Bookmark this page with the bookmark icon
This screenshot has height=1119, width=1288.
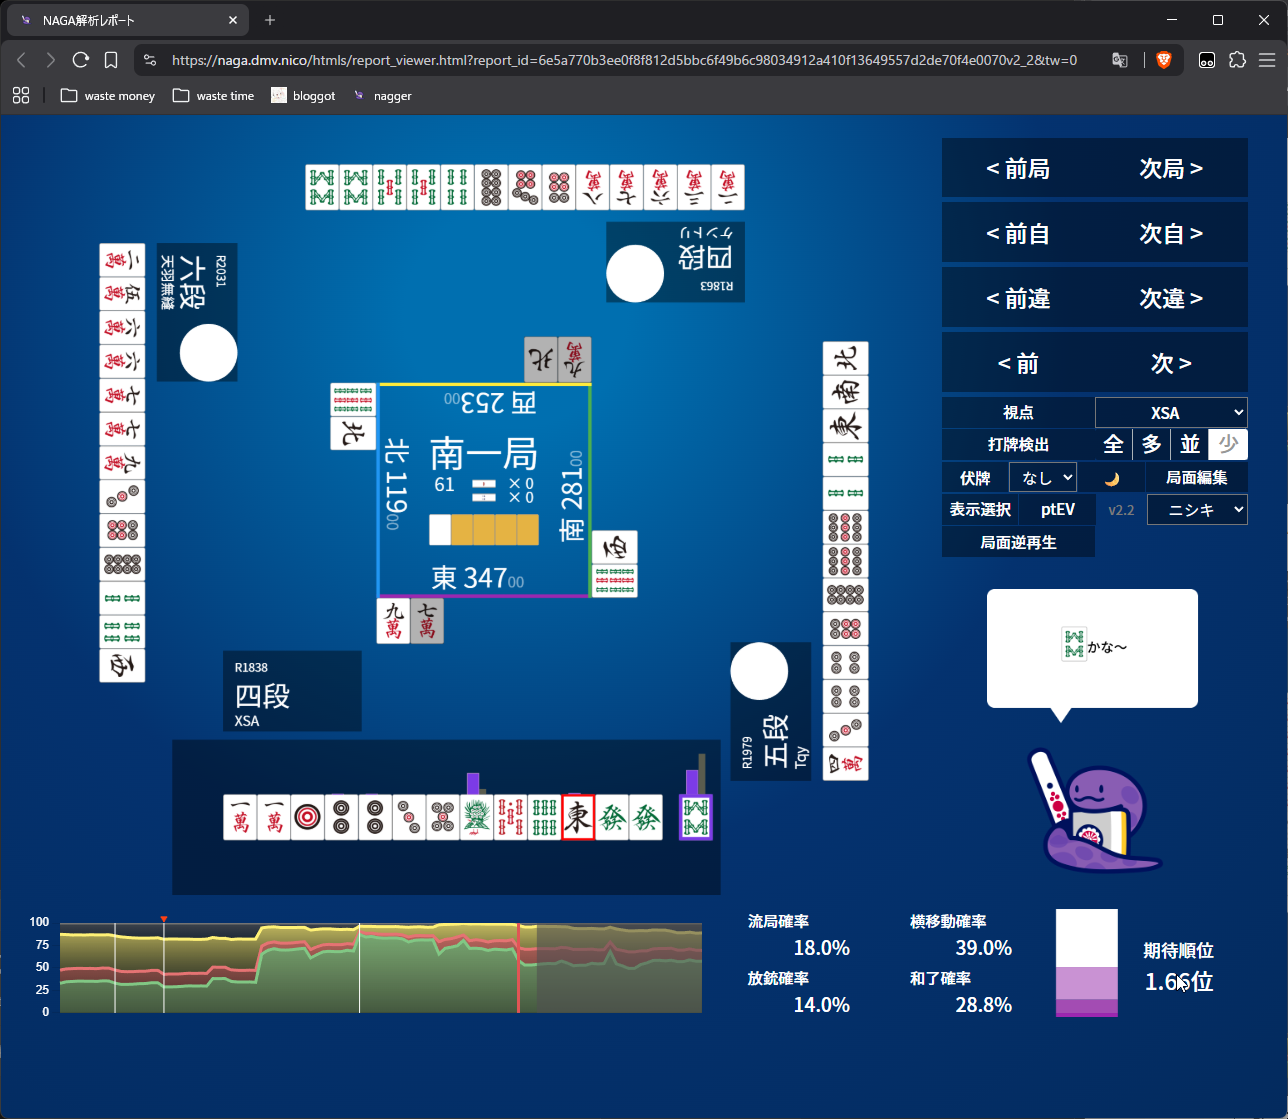111,60
